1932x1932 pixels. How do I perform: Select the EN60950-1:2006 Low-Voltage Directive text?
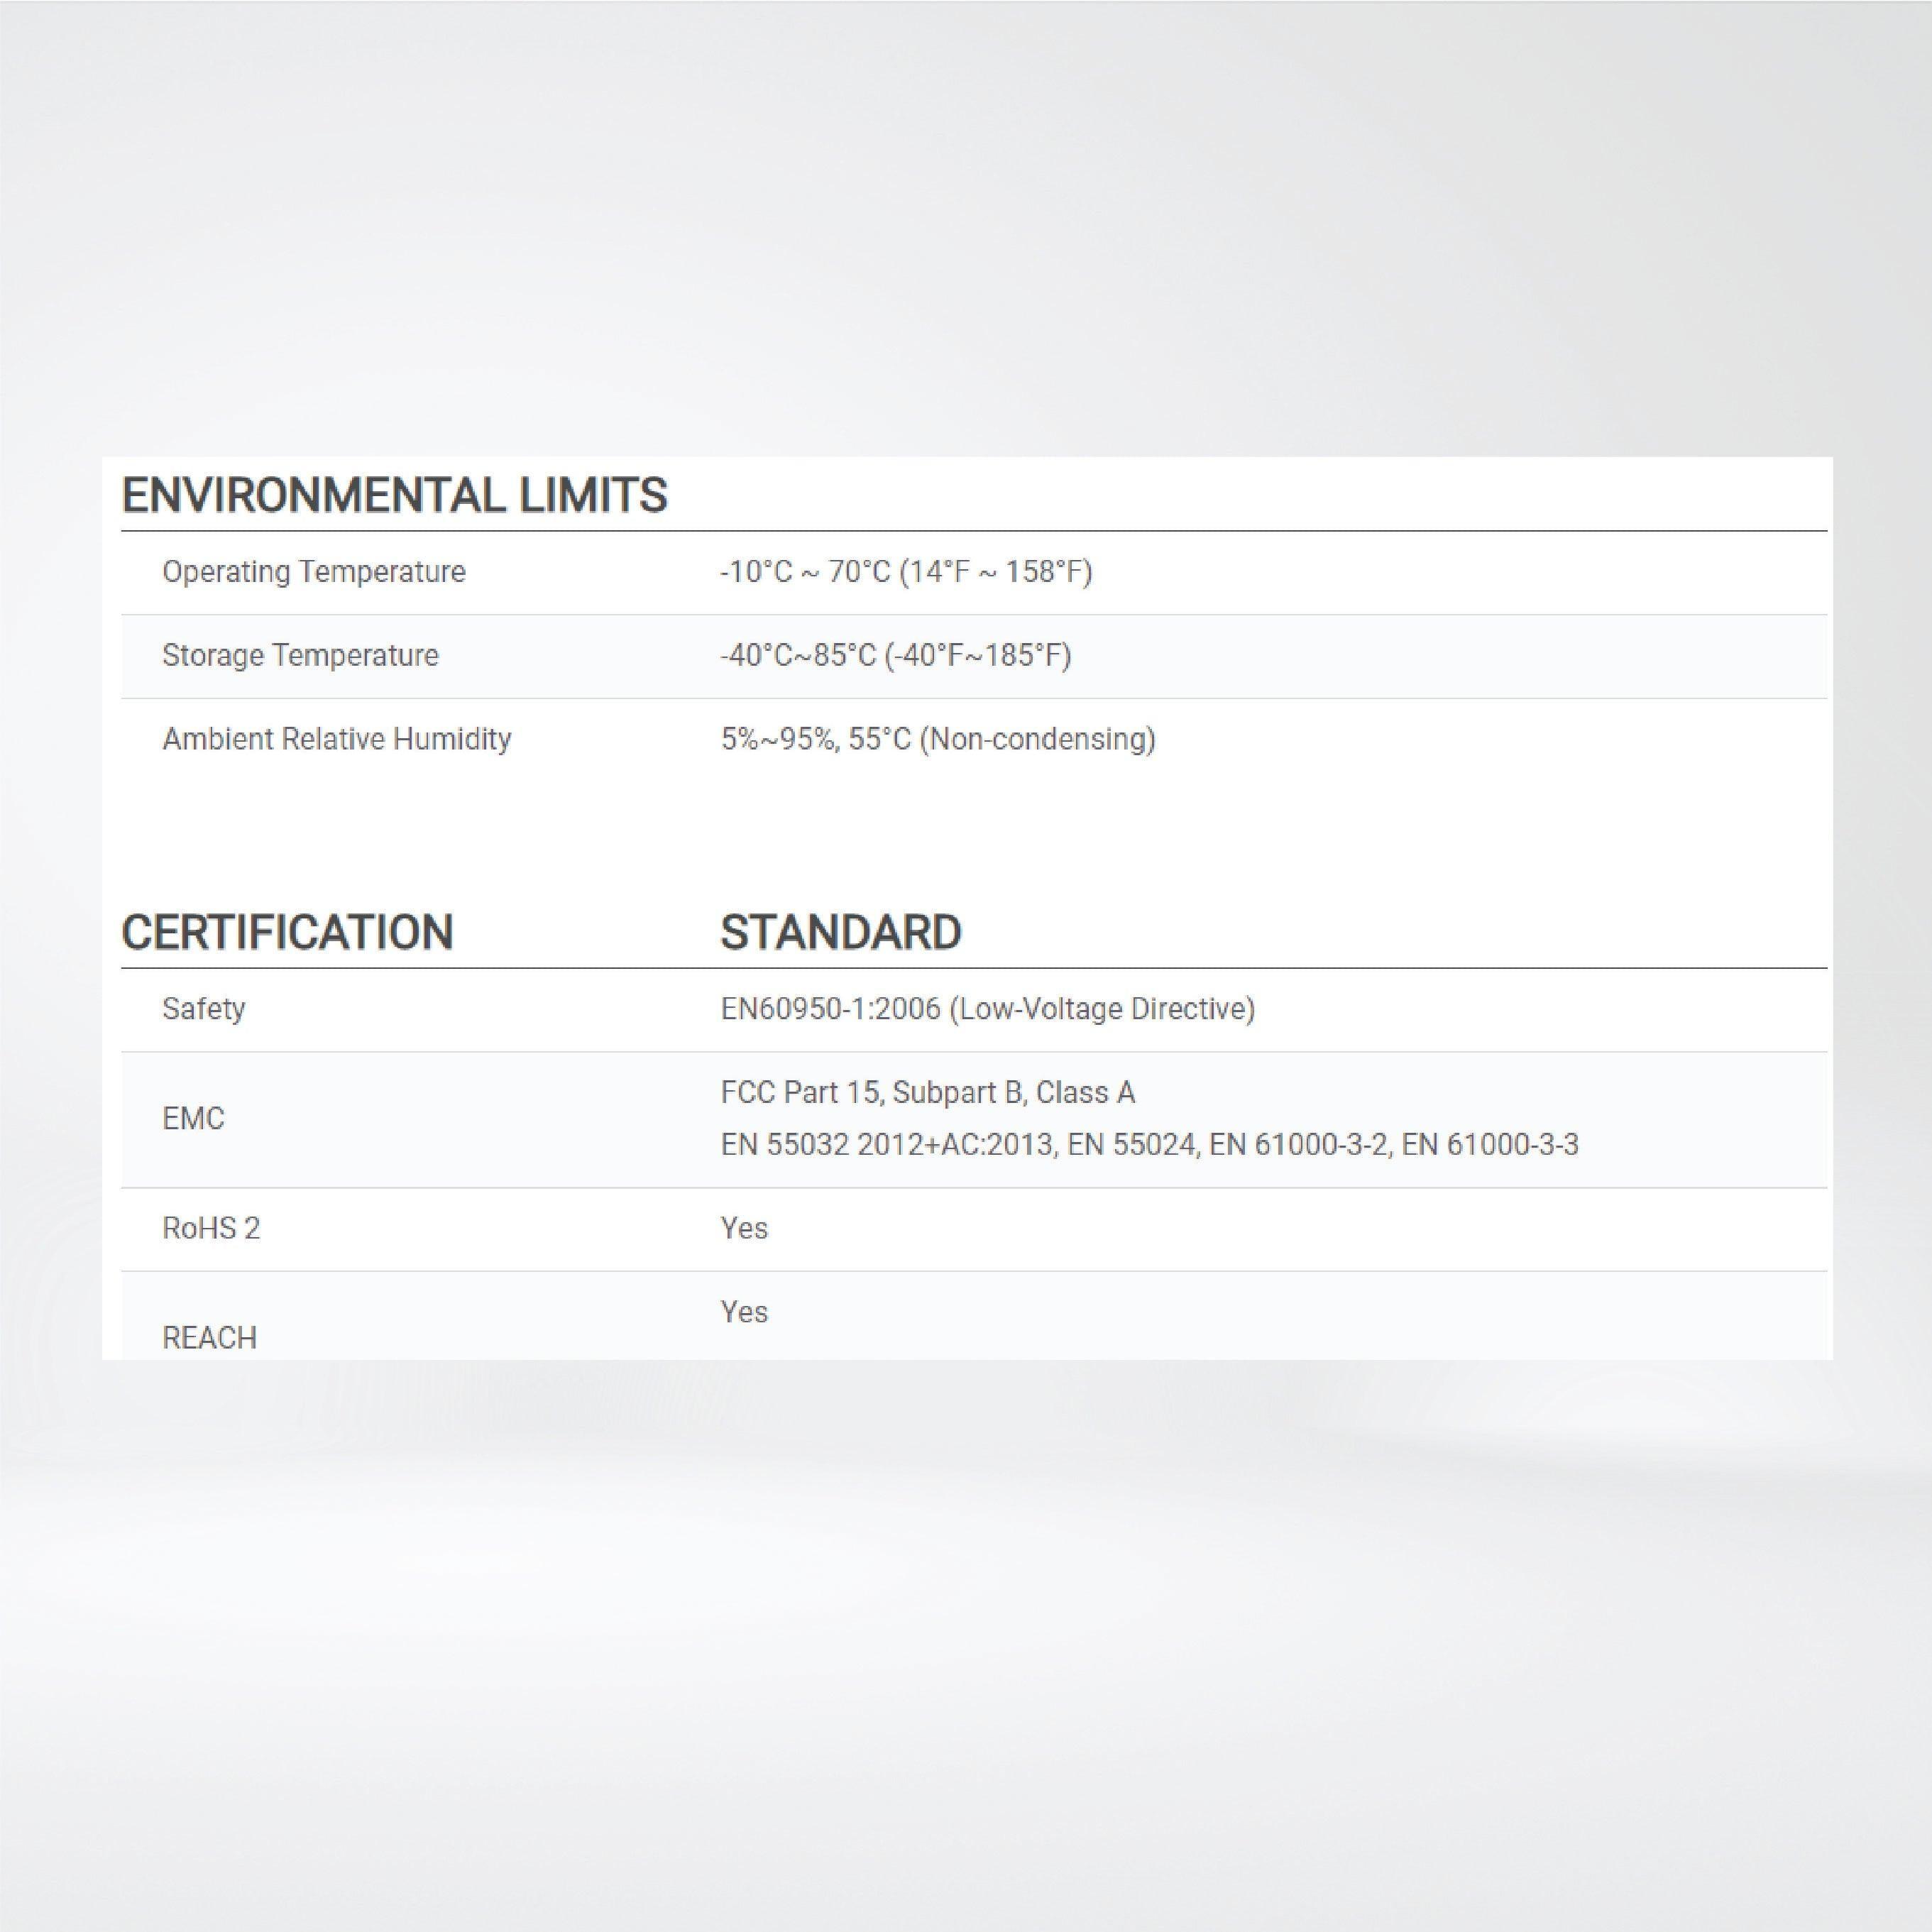pos(987,1009)
